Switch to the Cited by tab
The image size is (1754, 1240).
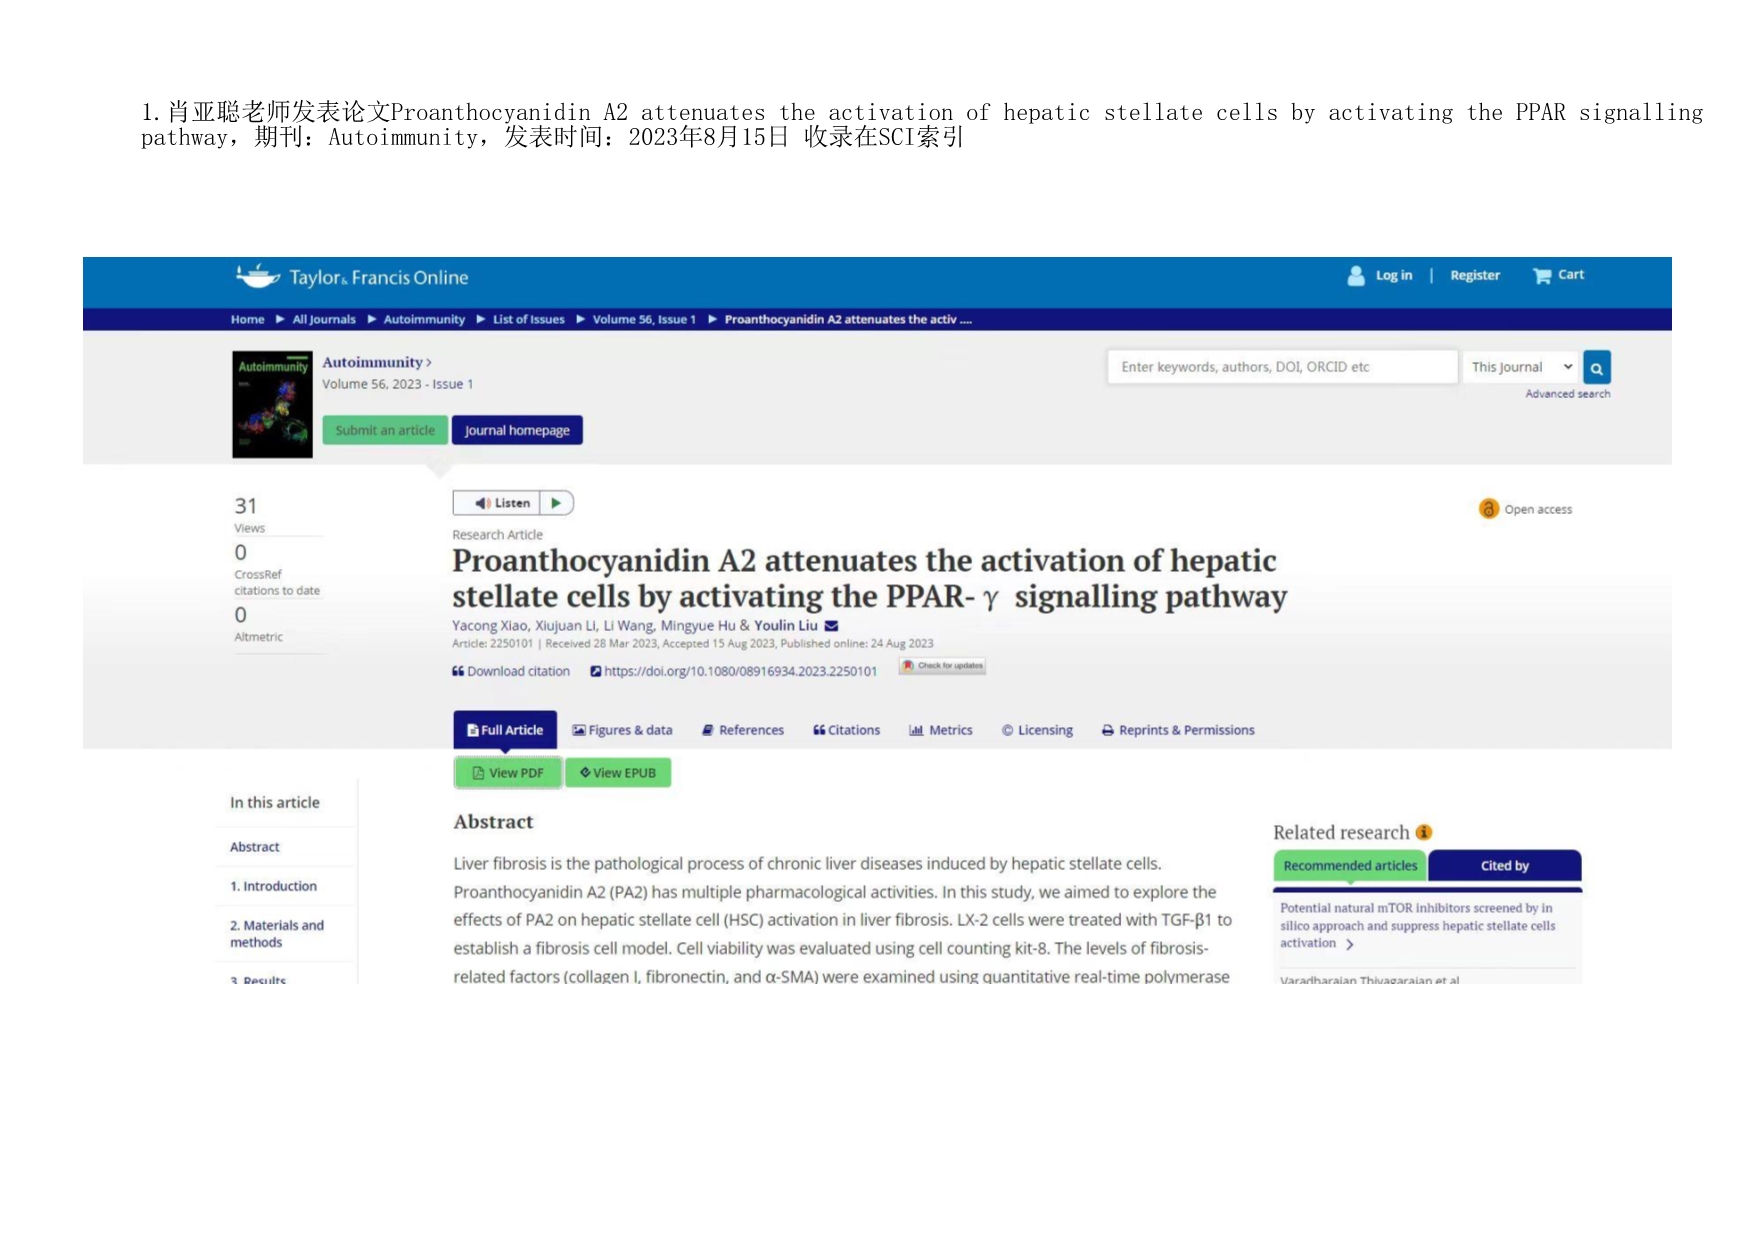[x=1504, y=866]
